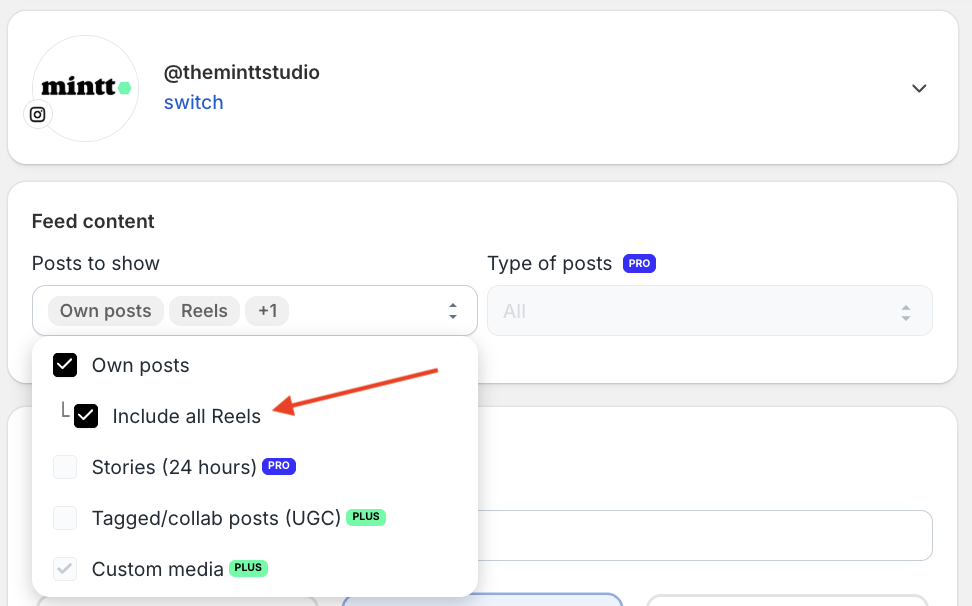Click the mintt profile avatar

86,89
